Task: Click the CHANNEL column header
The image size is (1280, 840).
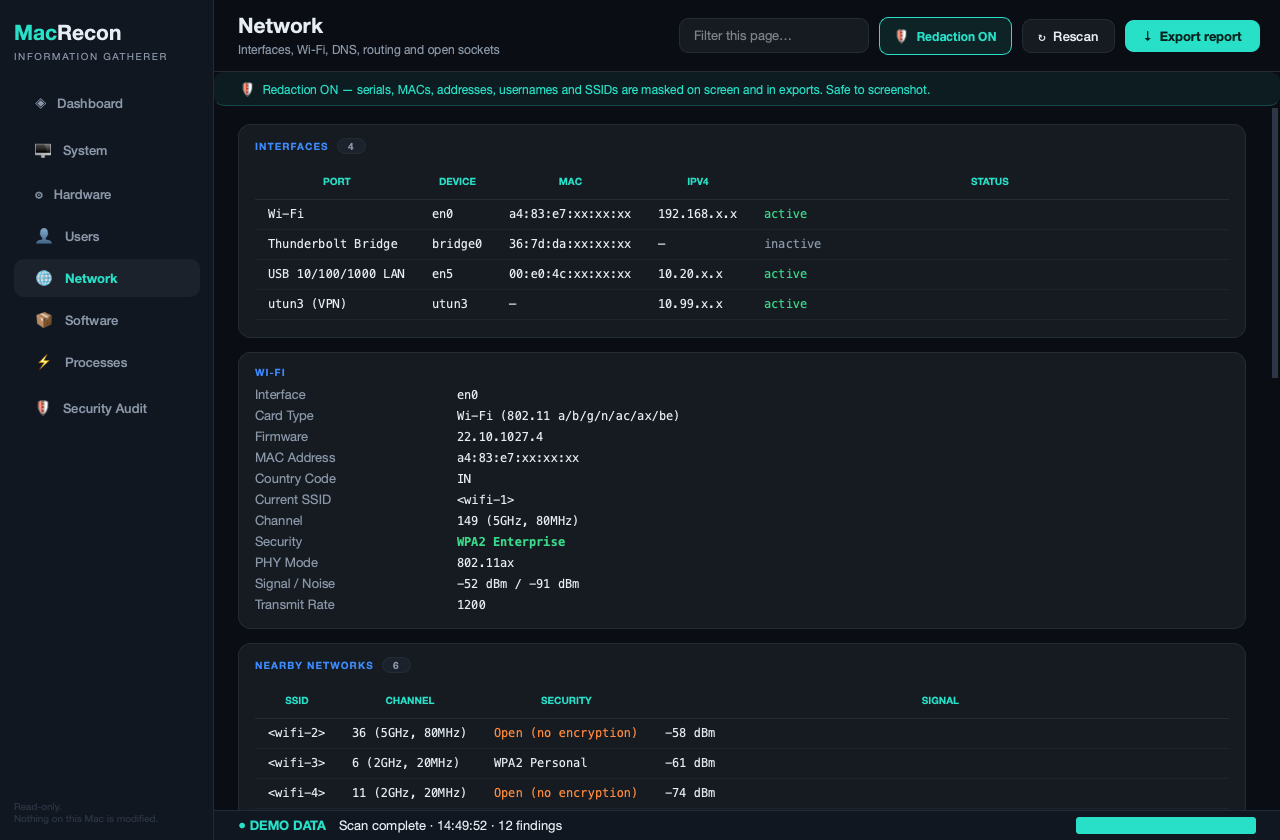Action: (410, 701)
